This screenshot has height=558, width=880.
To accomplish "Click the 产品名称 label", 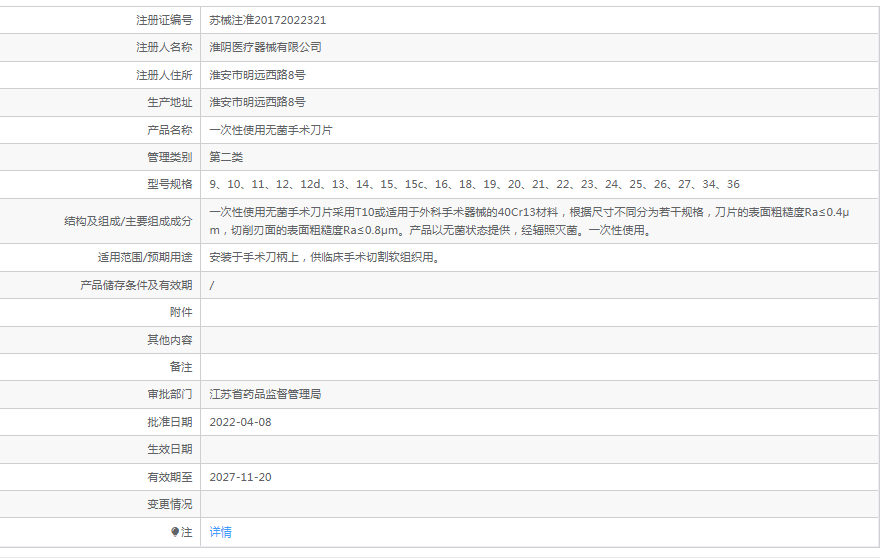I will [x=169, y=130].
